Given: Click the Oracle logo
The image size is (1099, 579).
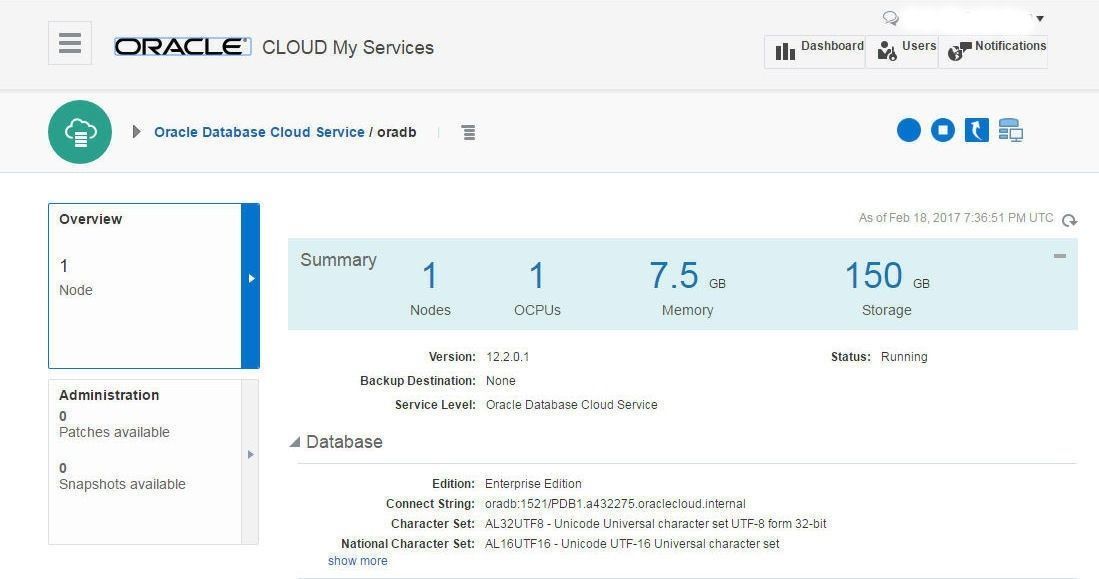Looking at the screenshot, I should pos(182,47).
